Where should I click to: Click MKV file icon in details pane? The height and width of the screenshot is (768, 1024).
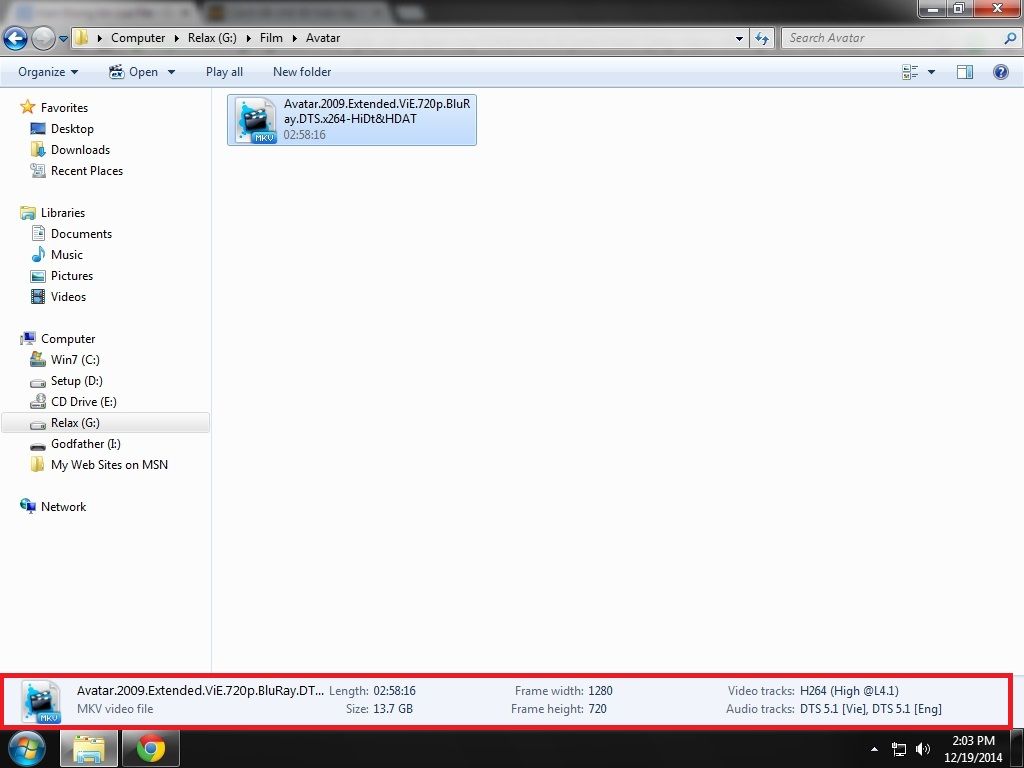coord(41,701)
